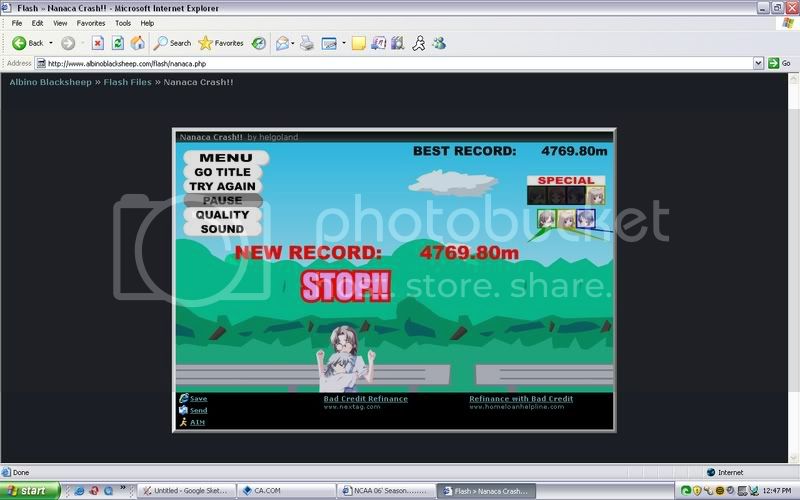Open the Windows Start menu

pos(30,491)
